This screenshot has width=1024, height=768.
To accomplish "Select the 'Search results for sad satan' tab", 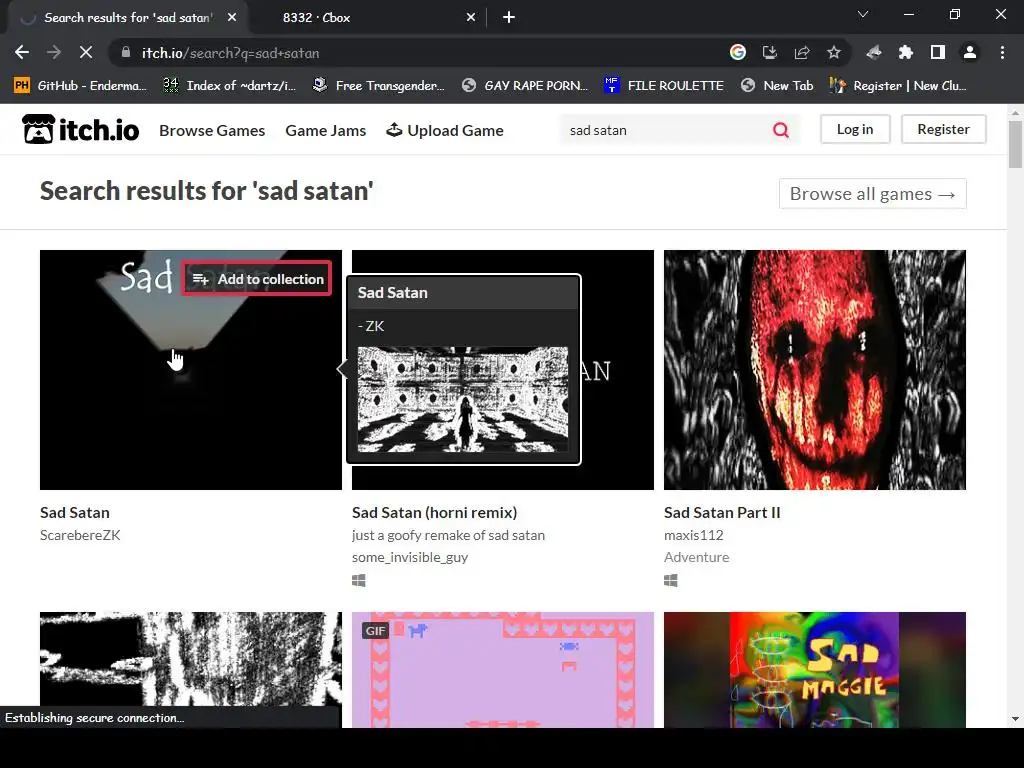I will [x=127, y=18].
